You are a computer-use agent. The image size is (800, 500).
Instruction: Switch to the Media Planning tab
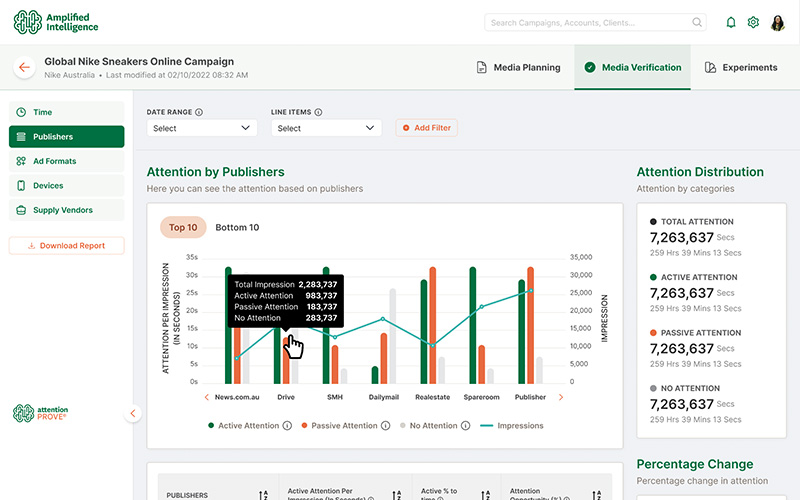518,67
